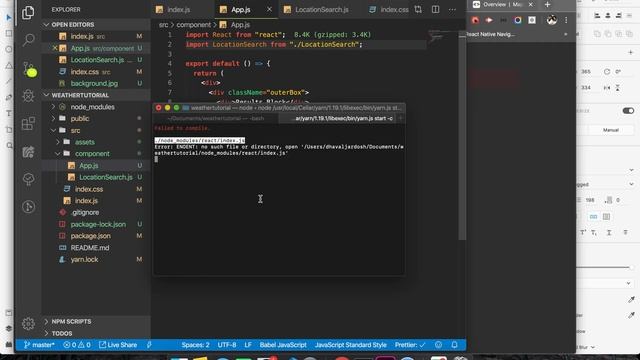Open the Search view in activity bar
Viewport: 640px width, 360px height.
(x=28, y=40)
